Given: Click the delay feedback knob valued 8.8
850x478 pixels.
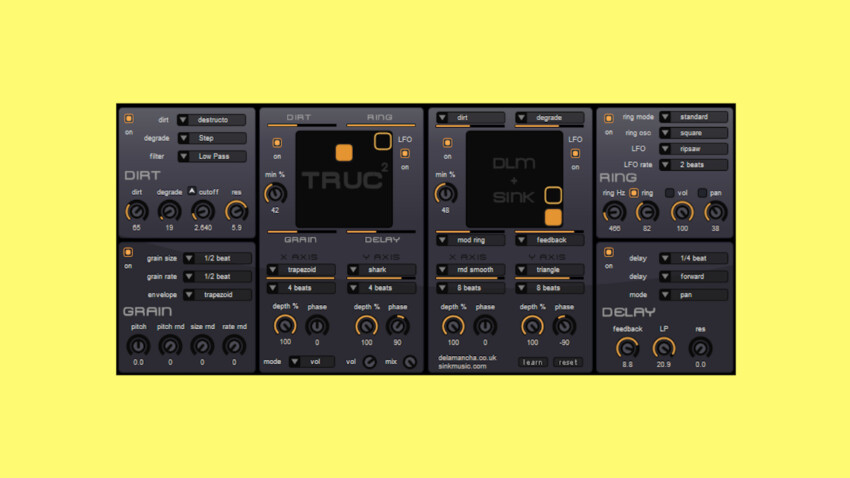Looking at the screenshot, I should click(x=627, y=347).
